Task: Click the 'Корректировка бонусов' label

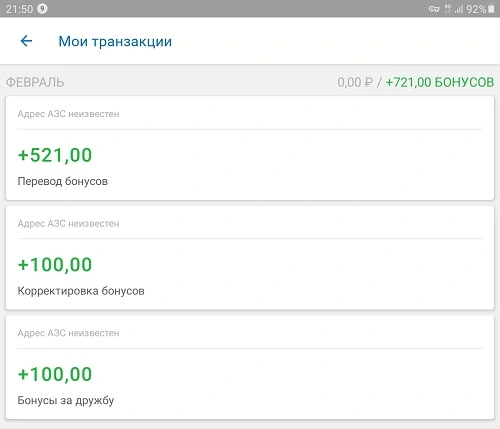Action: pyautogui.click(x=81, y=291)
